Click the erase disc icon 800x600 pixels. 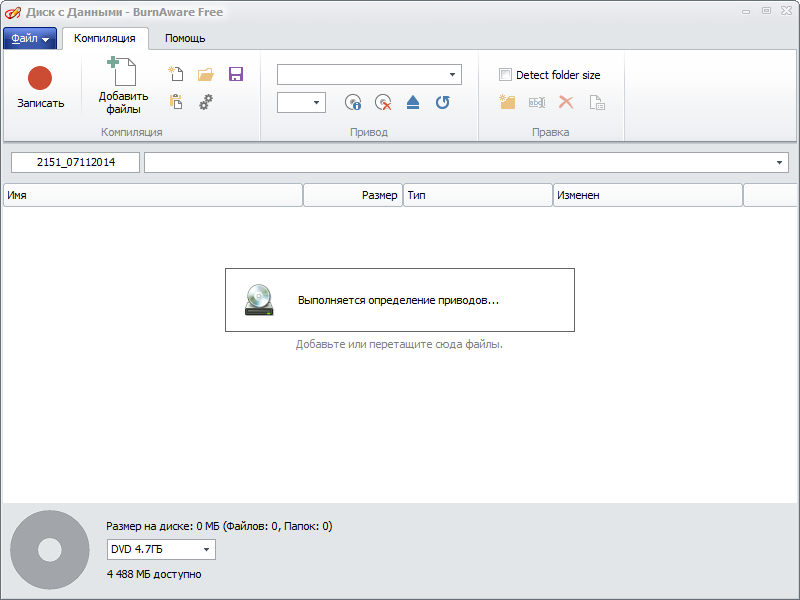pyautogui.click(x=382, y=102)
